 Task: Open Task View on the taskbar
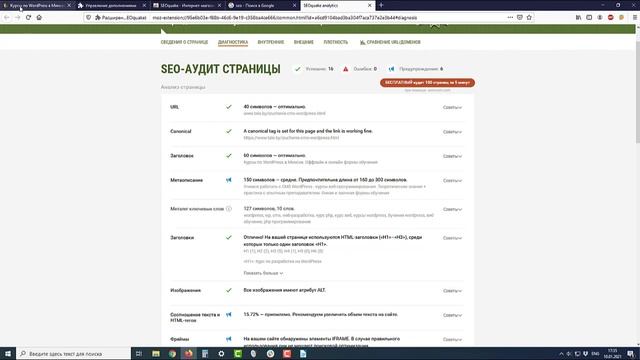point(139,353)
